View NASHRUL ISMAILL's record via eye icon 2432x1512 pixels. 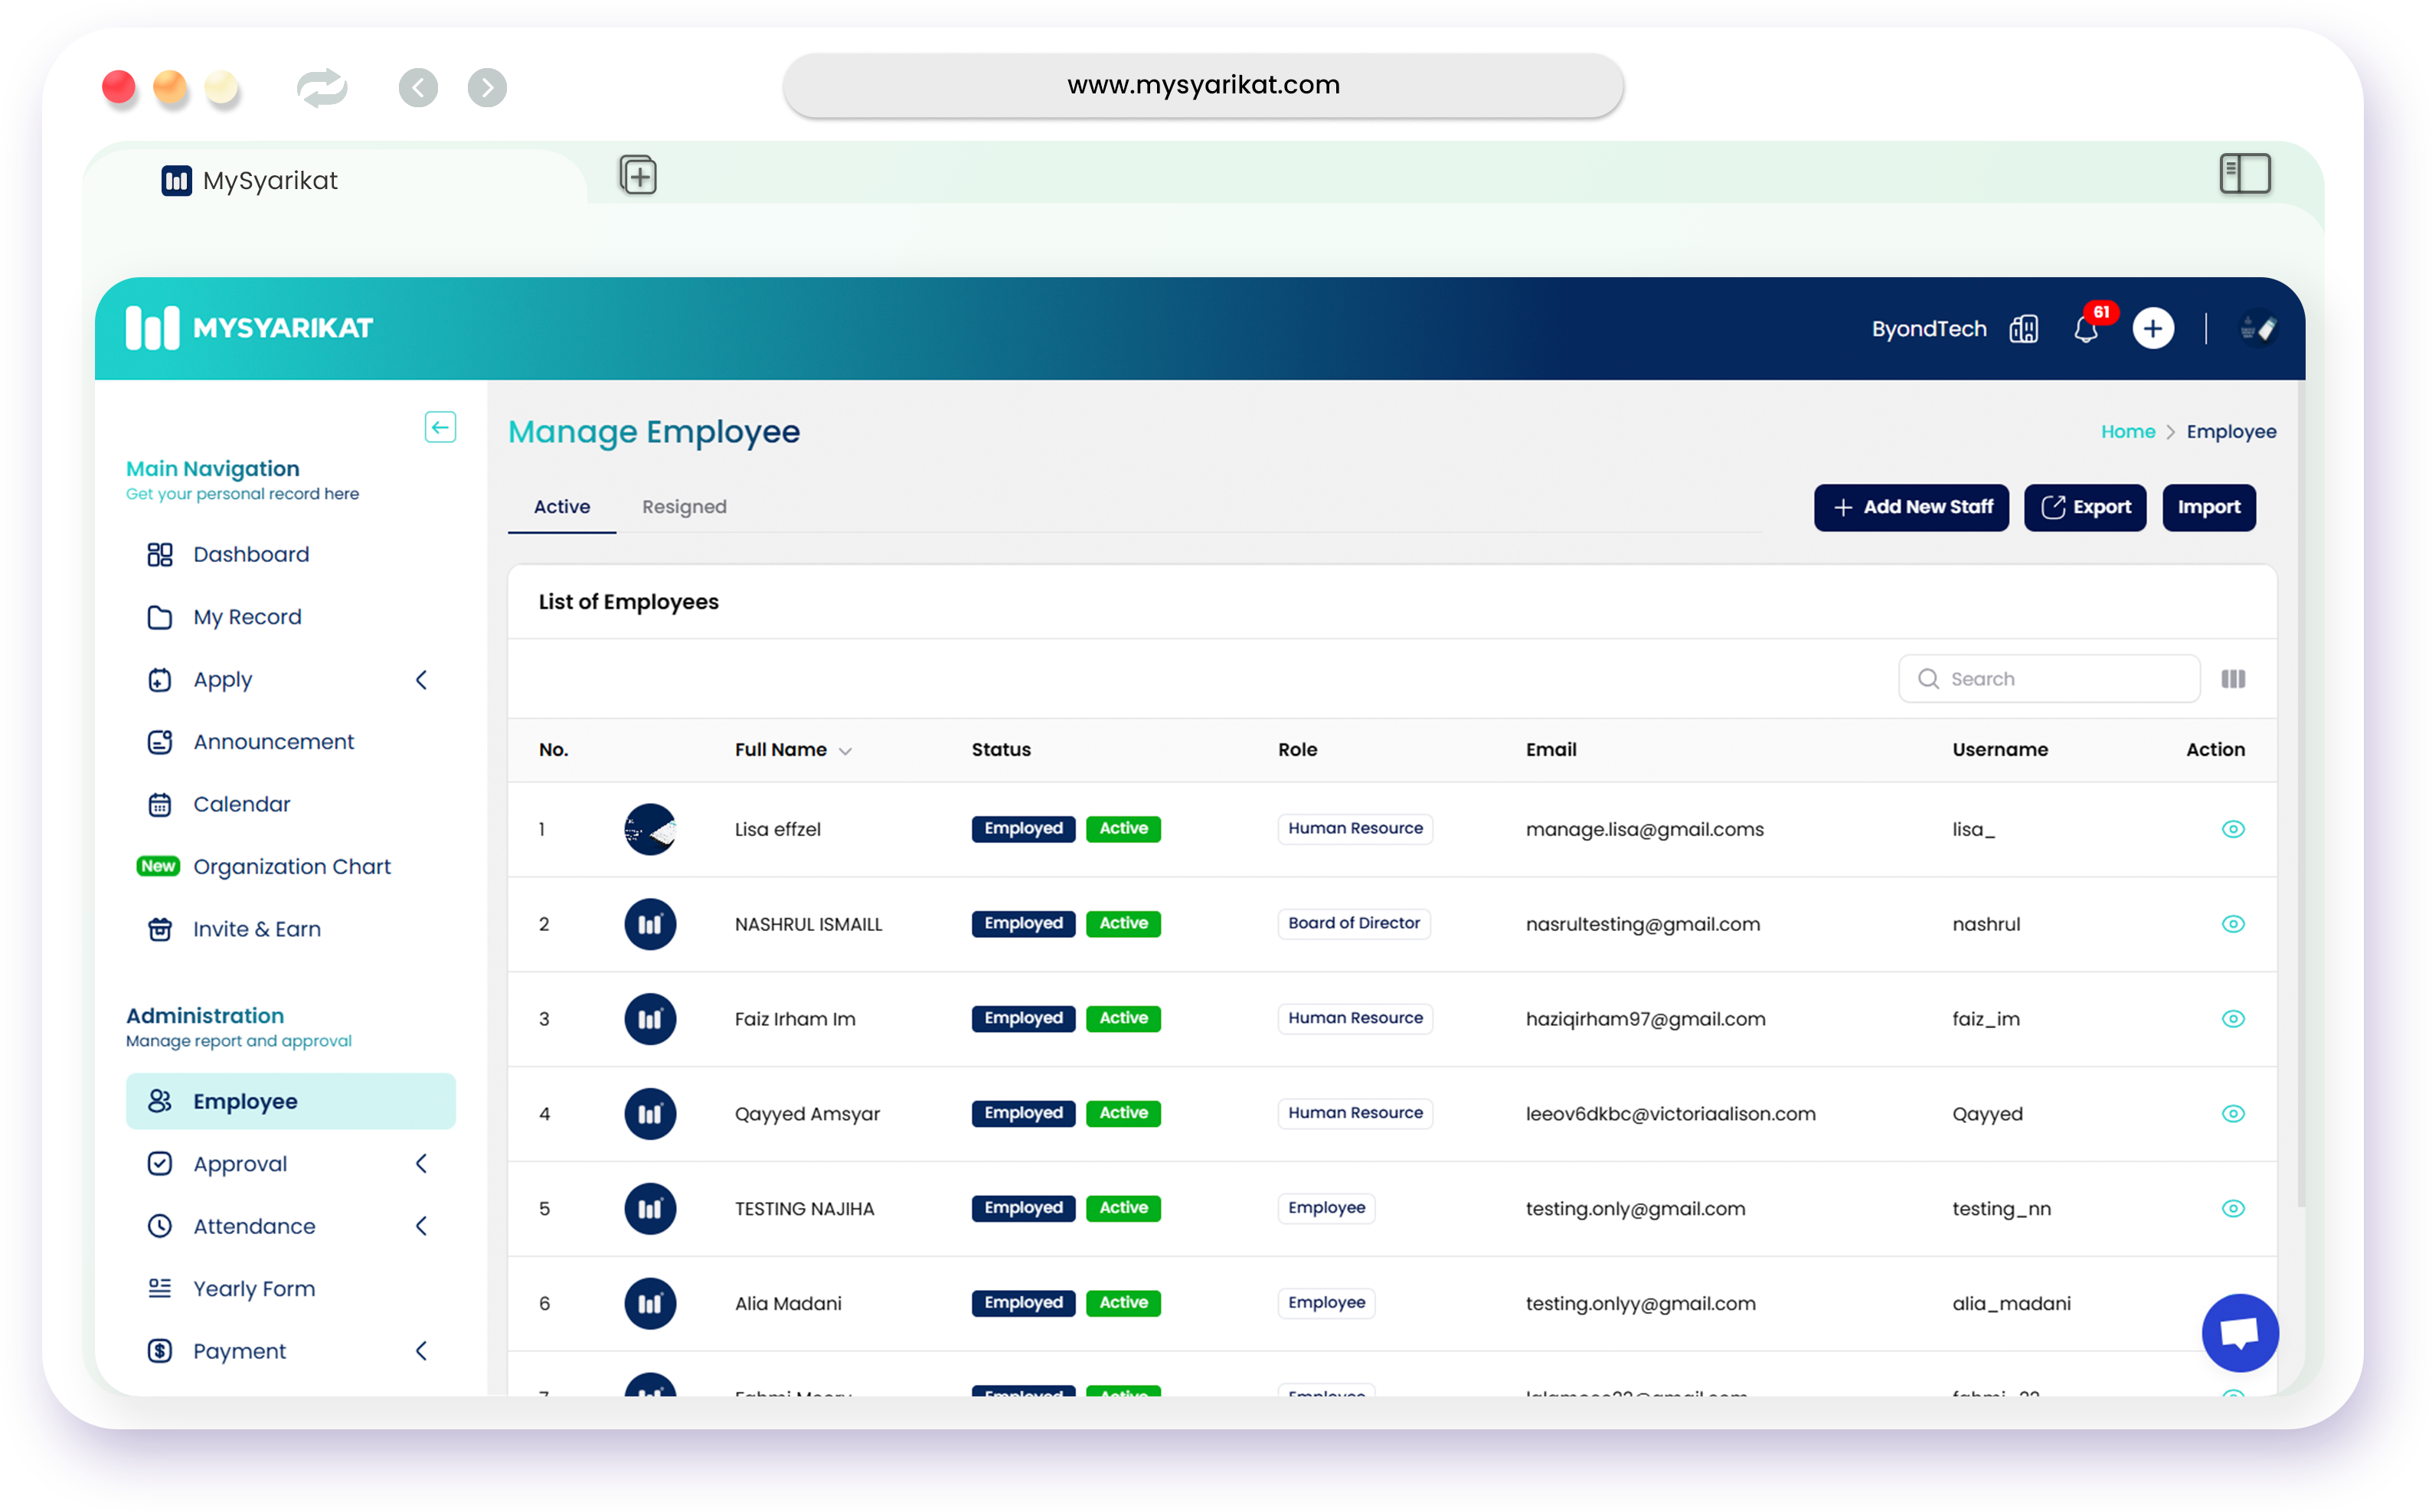tap(2233, 925)
